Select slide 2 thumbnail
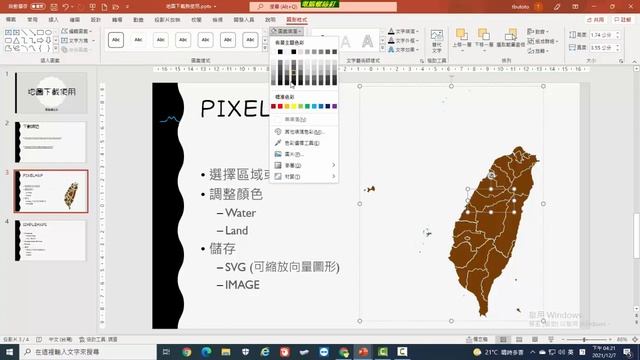This screenshot has width=640, height=360. (x=51, y=142)
